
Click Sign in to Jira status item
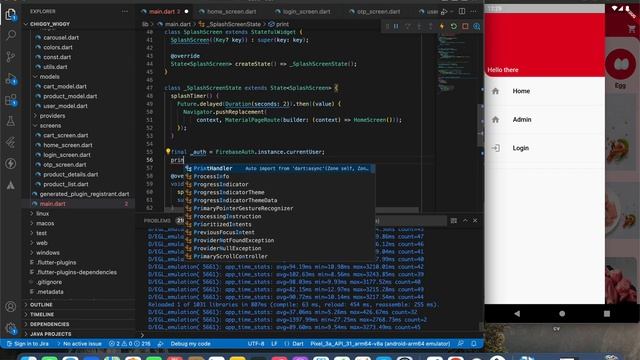coord(27,344)
